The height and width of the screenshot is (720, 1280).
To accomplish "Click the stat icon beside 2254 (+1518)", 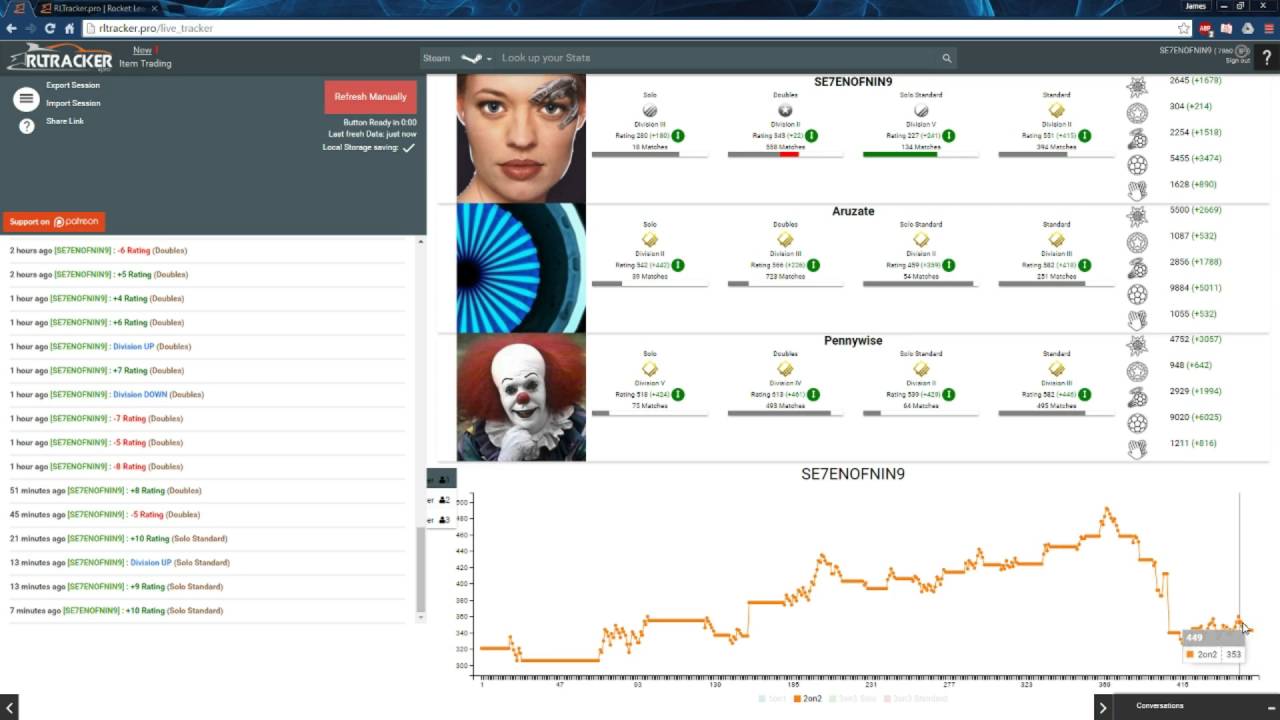I will (x=1137, y=139).
